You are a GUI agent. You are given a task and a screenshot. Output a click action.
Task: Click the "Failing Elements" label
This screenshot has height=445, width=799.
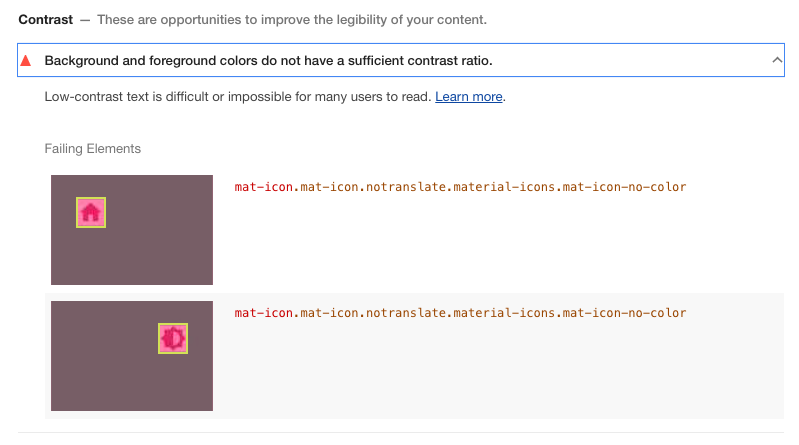[93, 149]
